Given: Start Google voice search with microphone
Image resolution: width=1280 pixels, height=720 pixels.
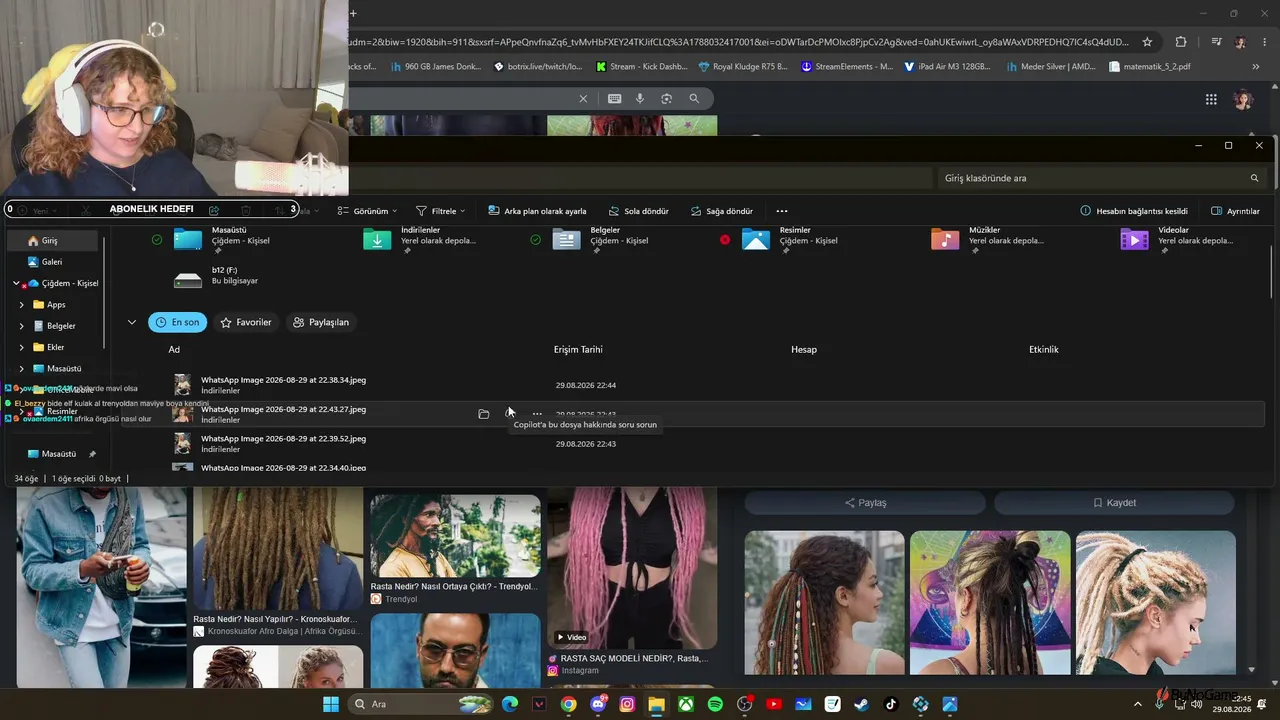Looking at the screenshot, I should click(x=640, y=98).
